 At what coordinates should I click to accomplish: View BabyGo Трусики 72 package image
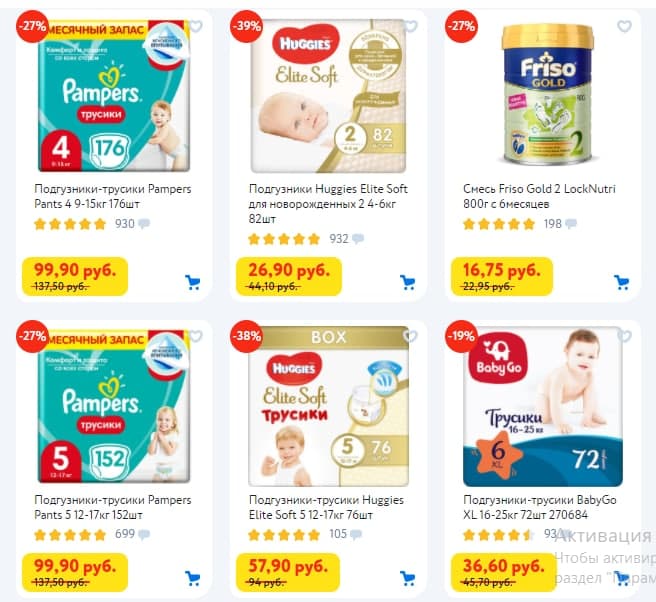click(x=543, y=406)
